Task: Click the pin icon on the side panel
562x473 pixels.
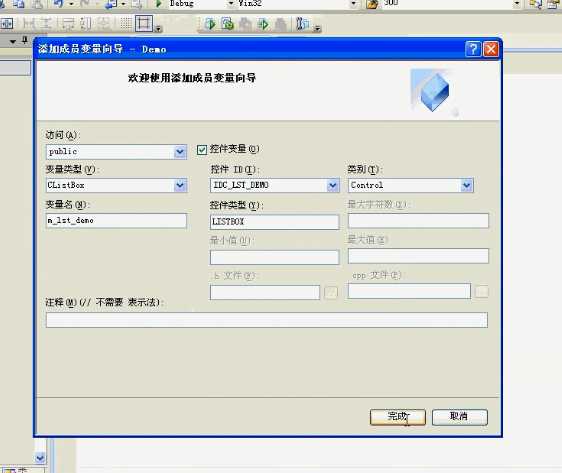Action: point(25,40)
